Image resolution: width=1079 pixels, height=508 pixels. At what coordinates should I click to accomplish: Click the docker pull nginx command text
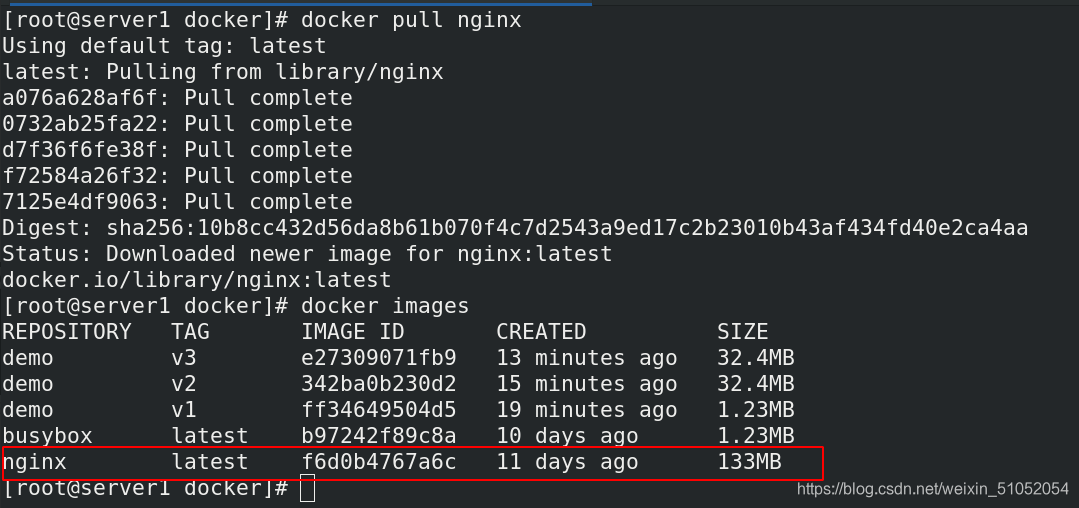[411, 21]
